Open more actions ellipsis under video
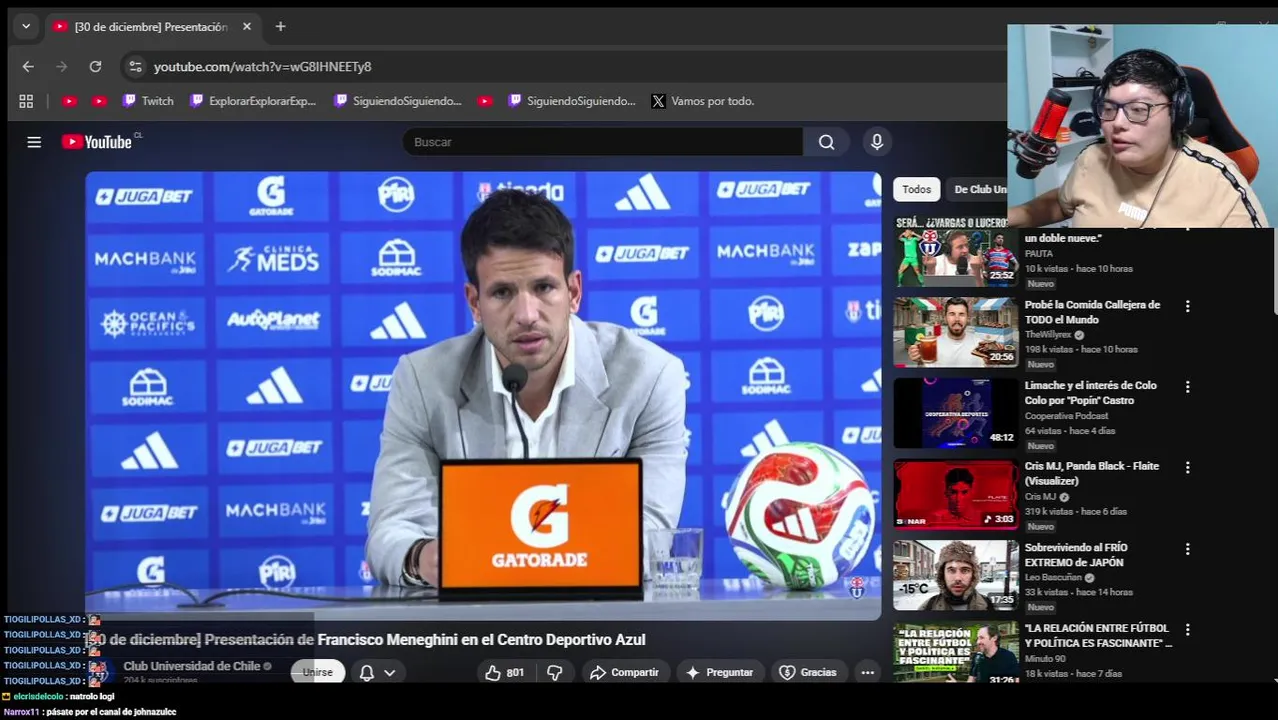The image size is (1278, 720). tap(868, 673)
